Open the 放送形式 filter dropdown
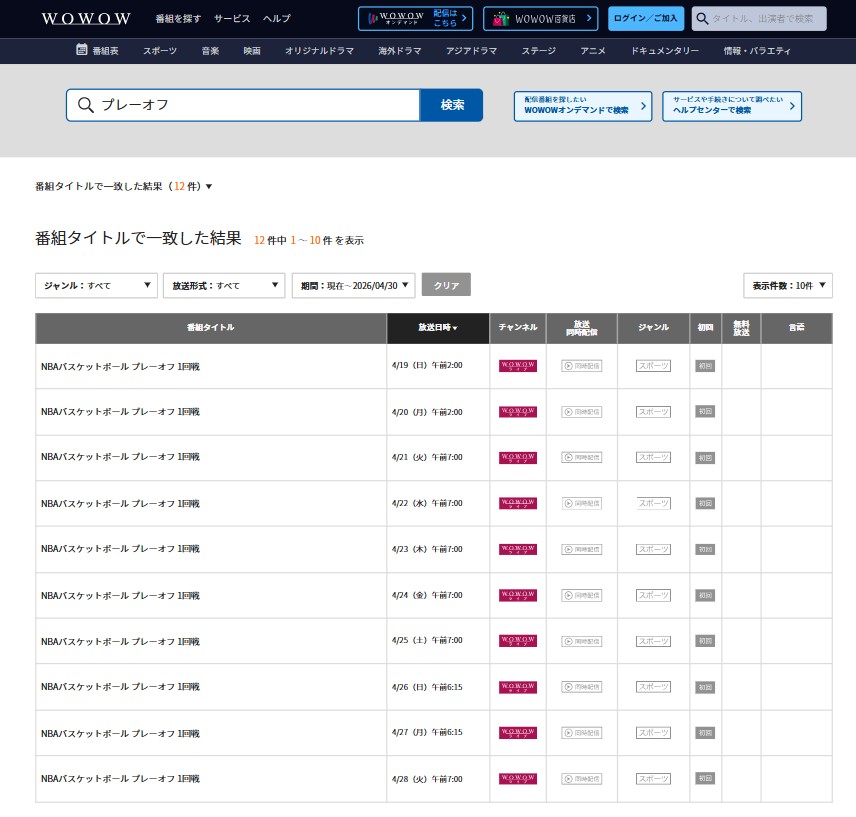 point(224,285)
